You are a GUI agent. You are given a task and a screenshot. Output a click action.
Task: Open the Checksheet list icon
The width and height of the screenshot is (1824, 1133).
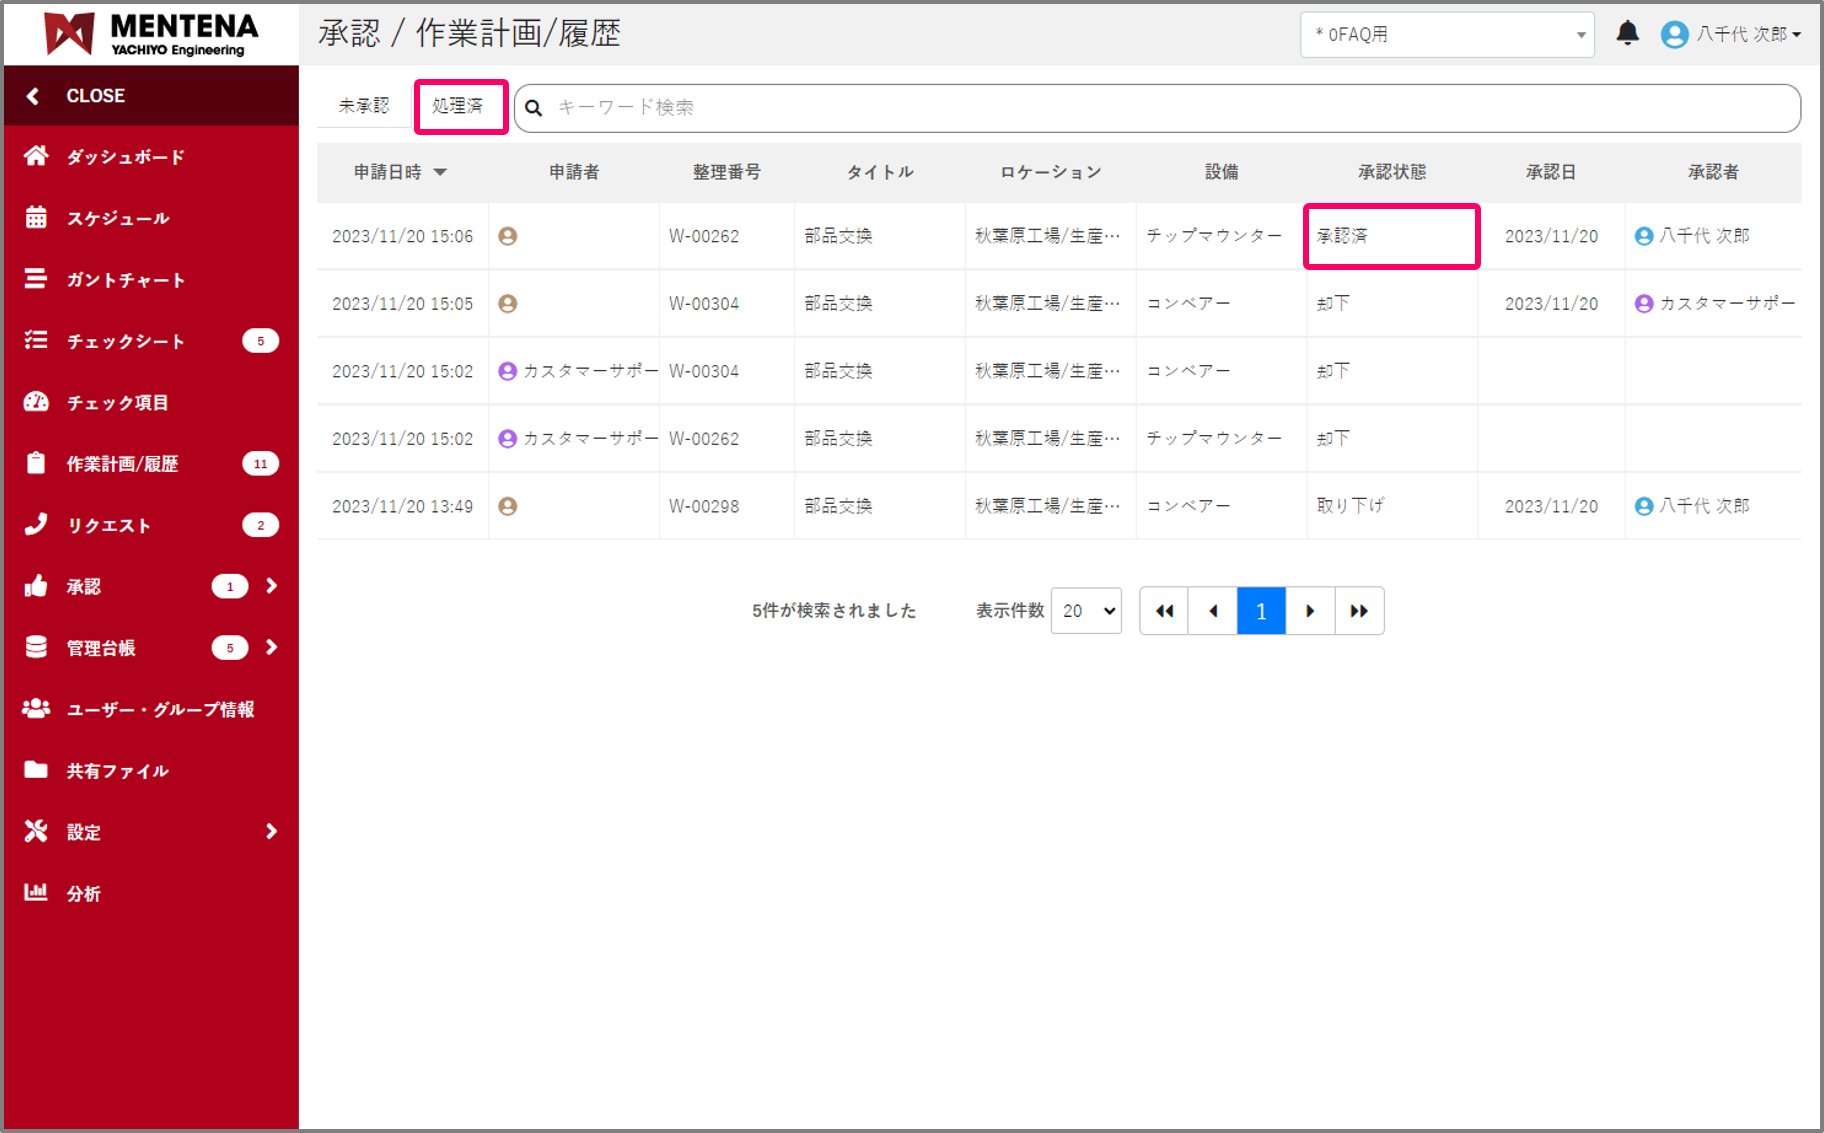coord(36,341)
